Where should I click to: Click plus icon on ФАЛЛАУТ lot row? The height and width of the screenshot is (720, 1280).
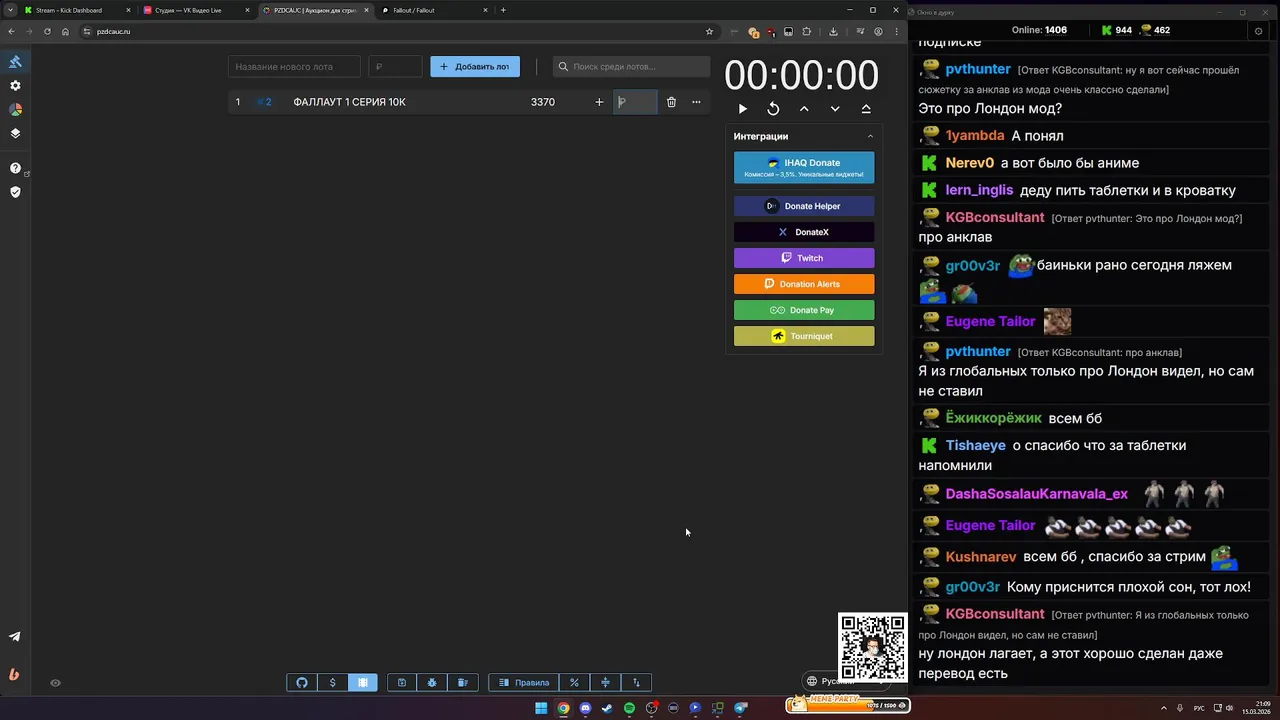pyautogui.click(x=599, y=102)
